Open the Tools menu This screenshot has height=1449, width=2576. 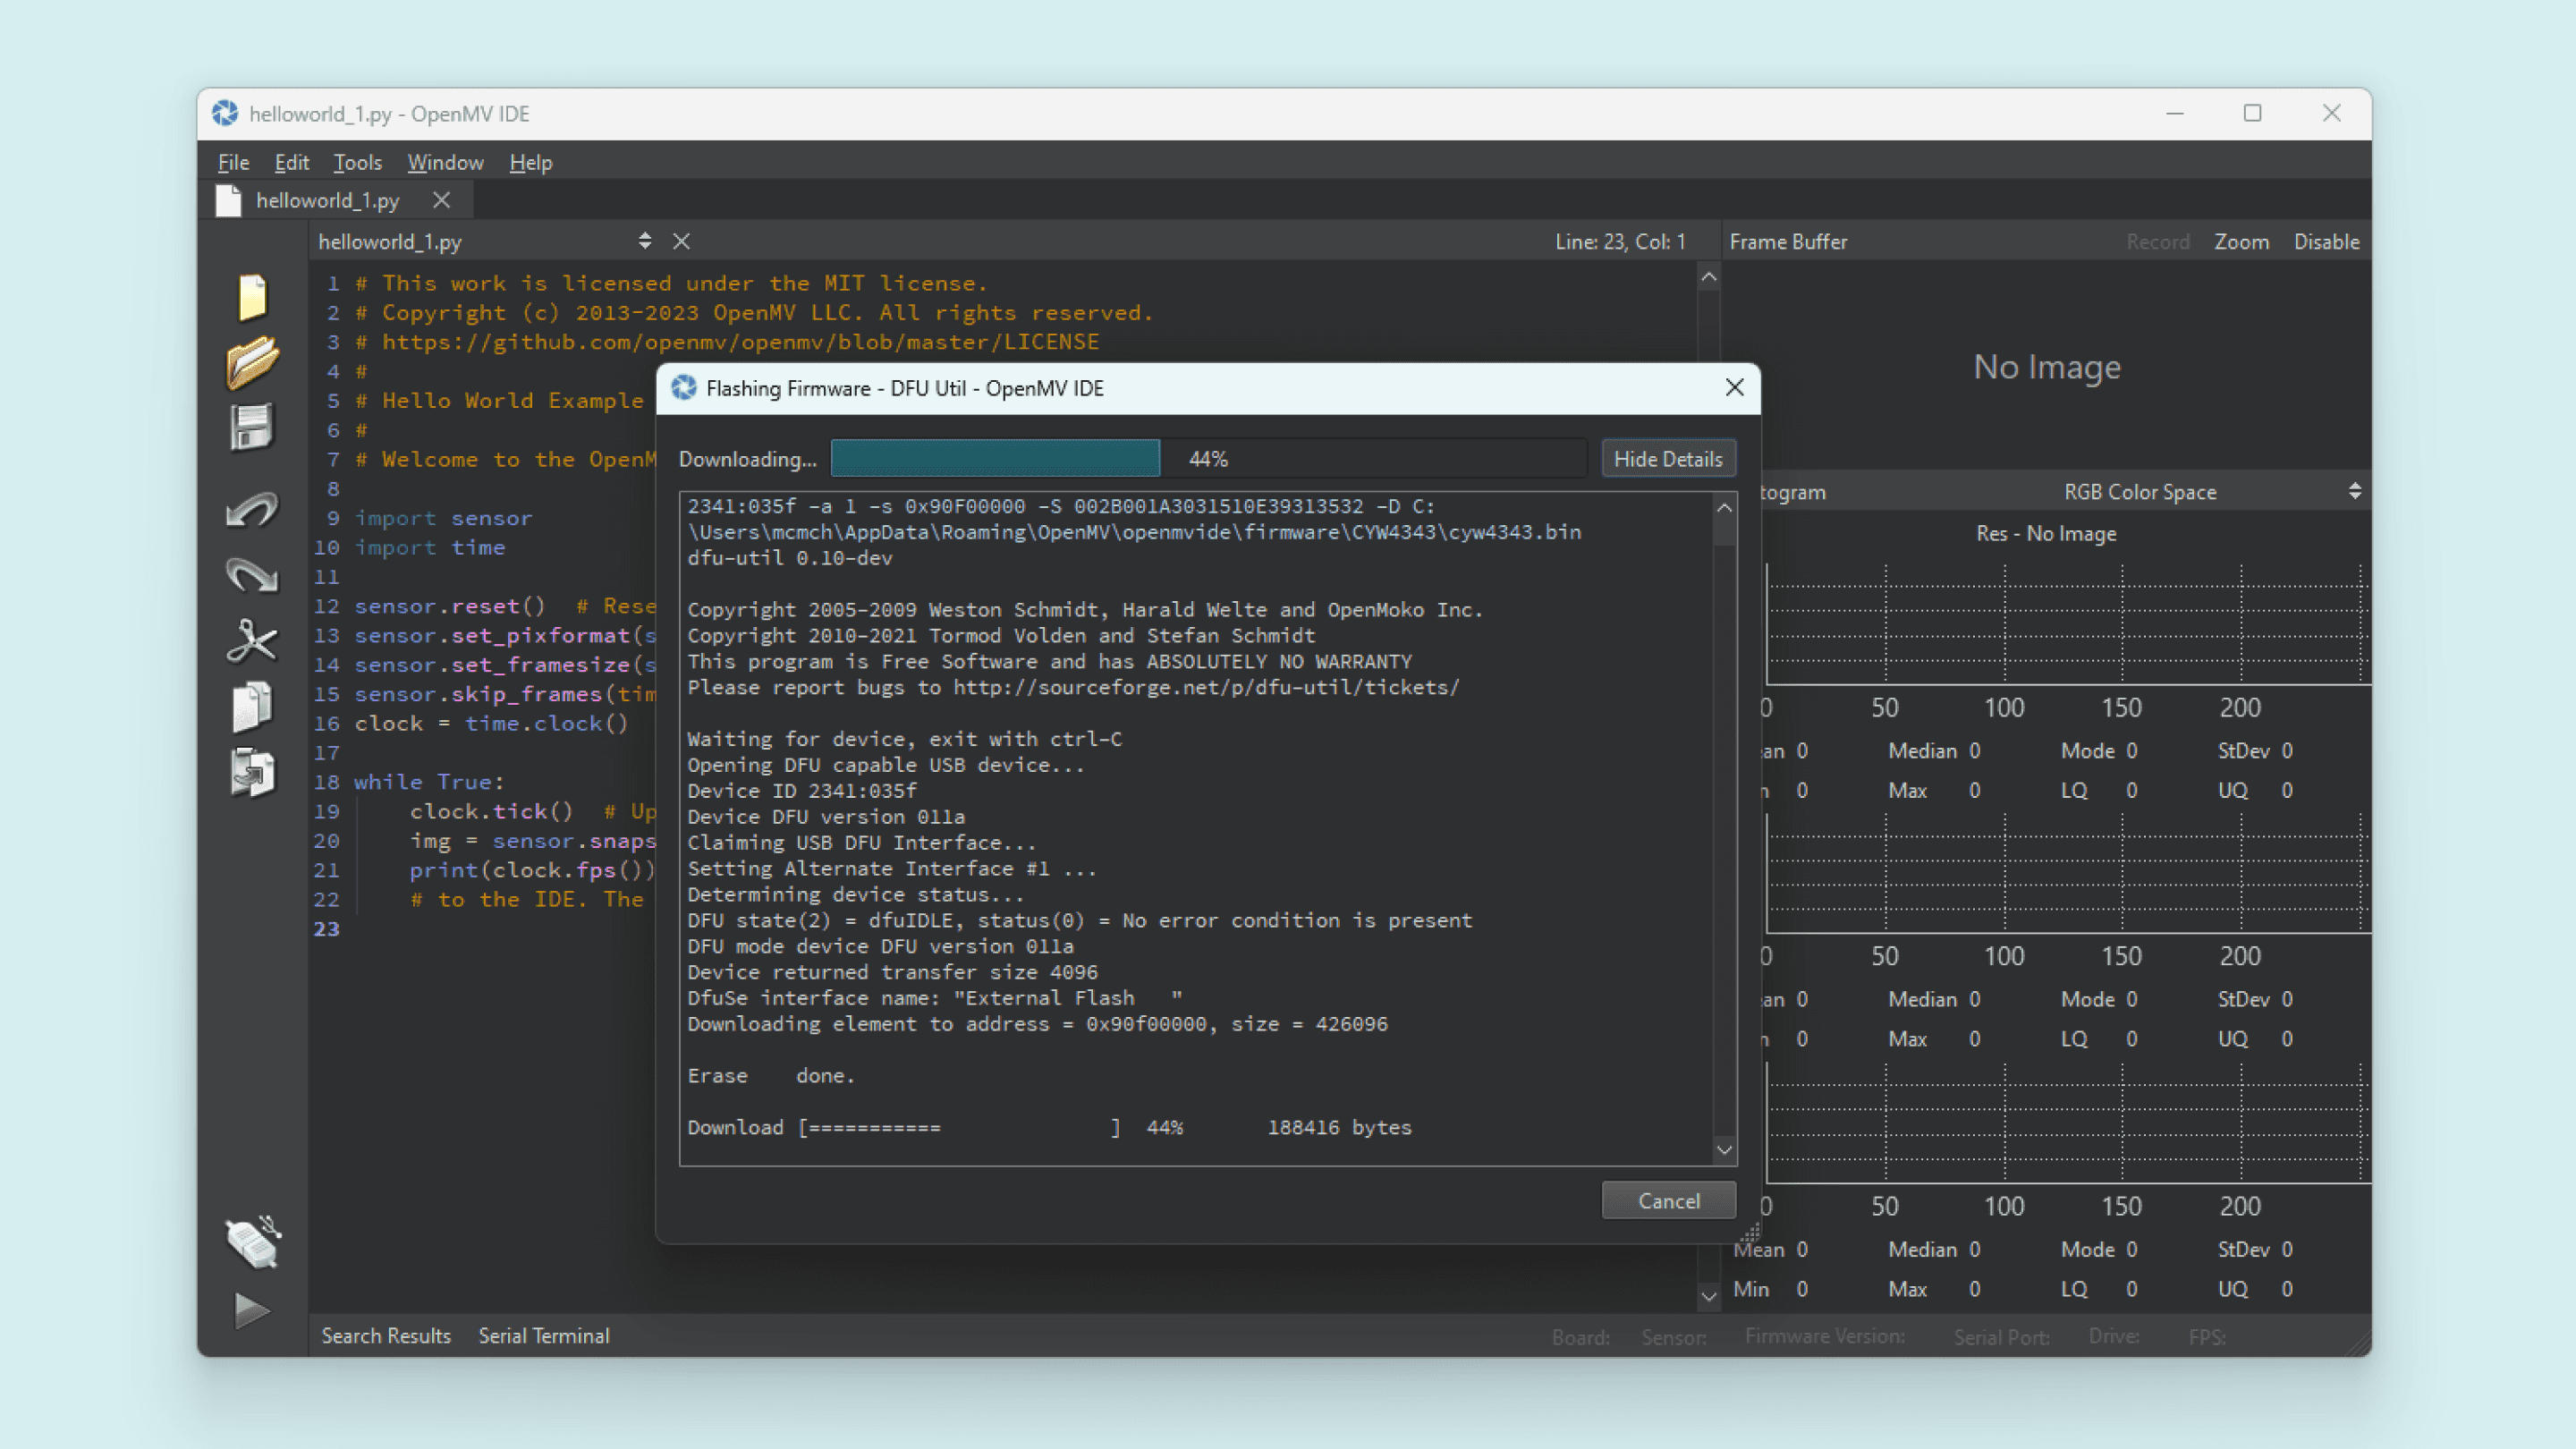[x=357, y=161]
